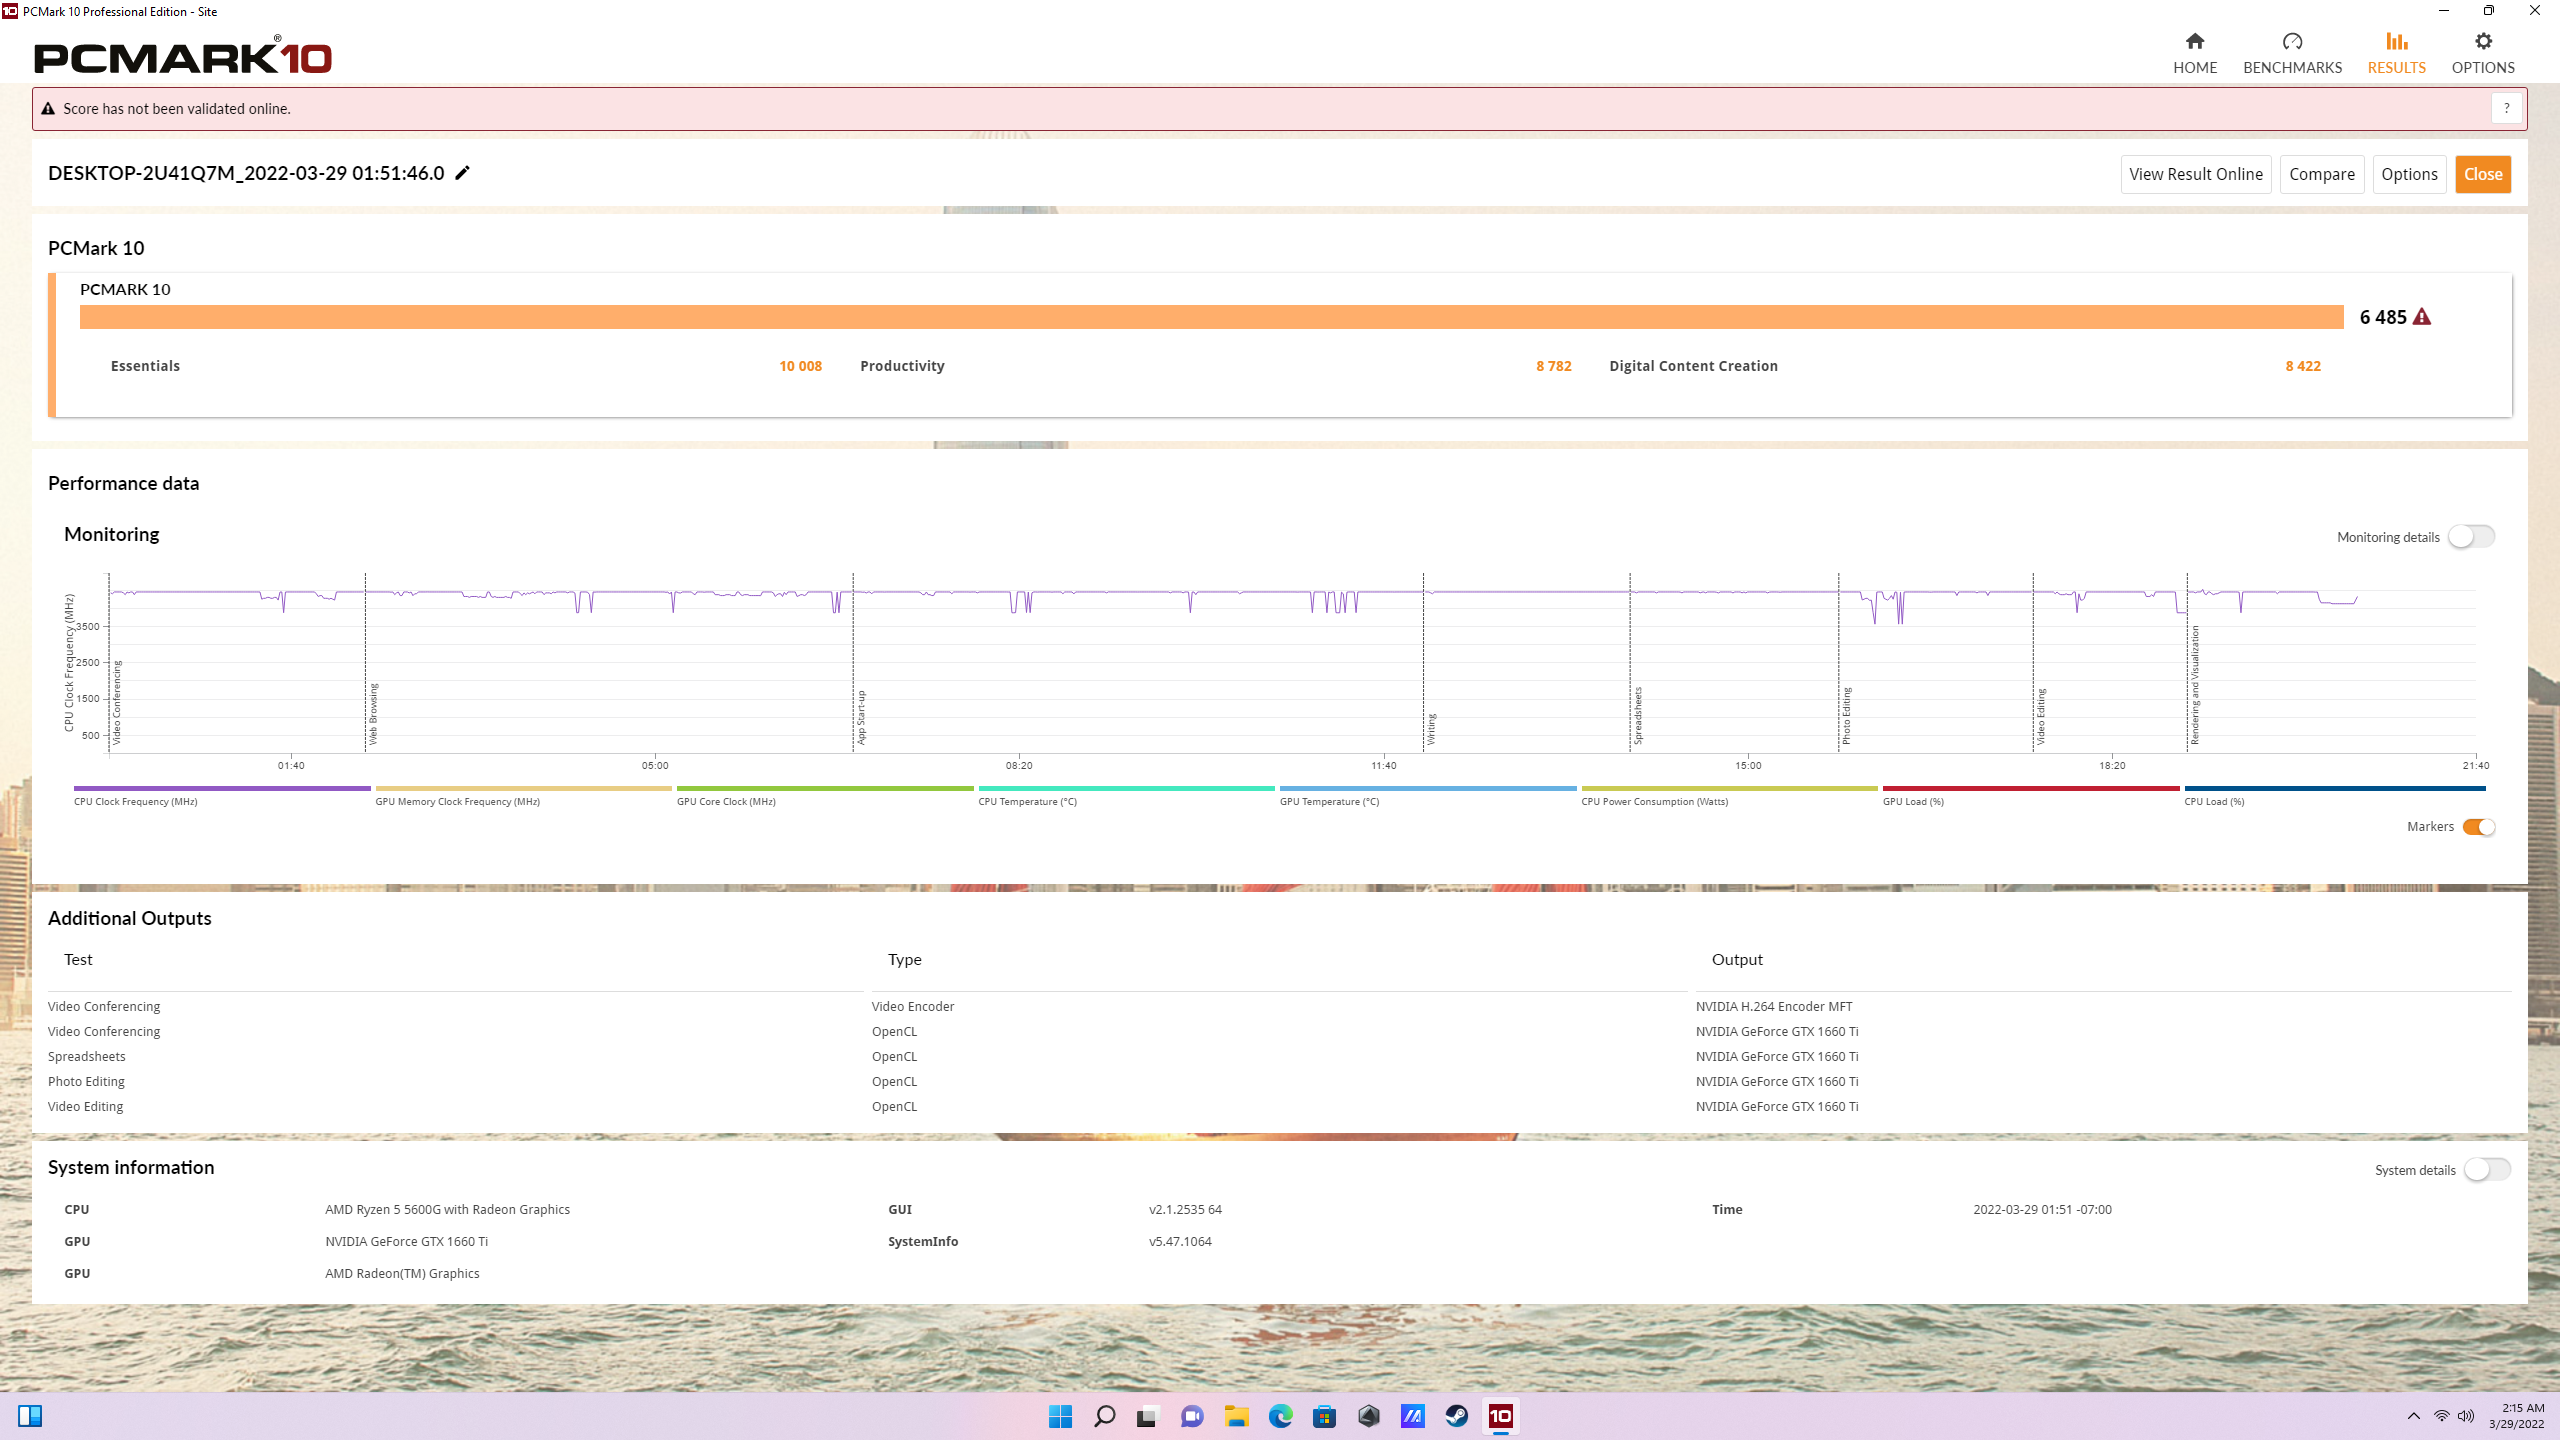Turn off the Markers toggle
This screenshot has width=2560, height=1440.
point(2478,827)
